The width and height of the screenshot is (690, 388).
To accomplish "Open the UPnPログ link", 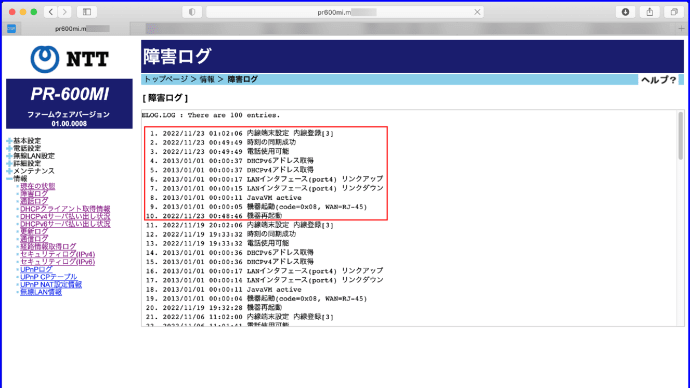I will tap(36, 269).
